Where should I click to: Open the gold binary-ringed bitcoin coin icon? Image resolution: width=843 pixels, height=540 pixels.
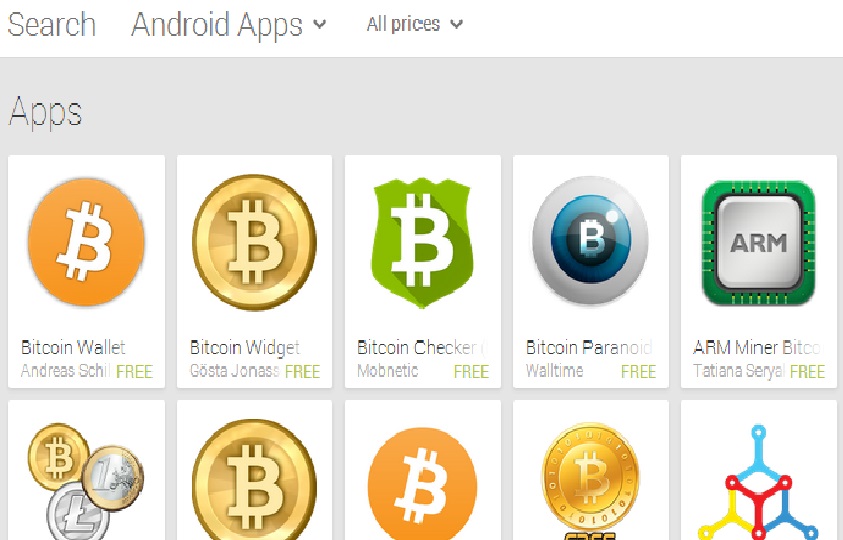[x=590, y=481]
